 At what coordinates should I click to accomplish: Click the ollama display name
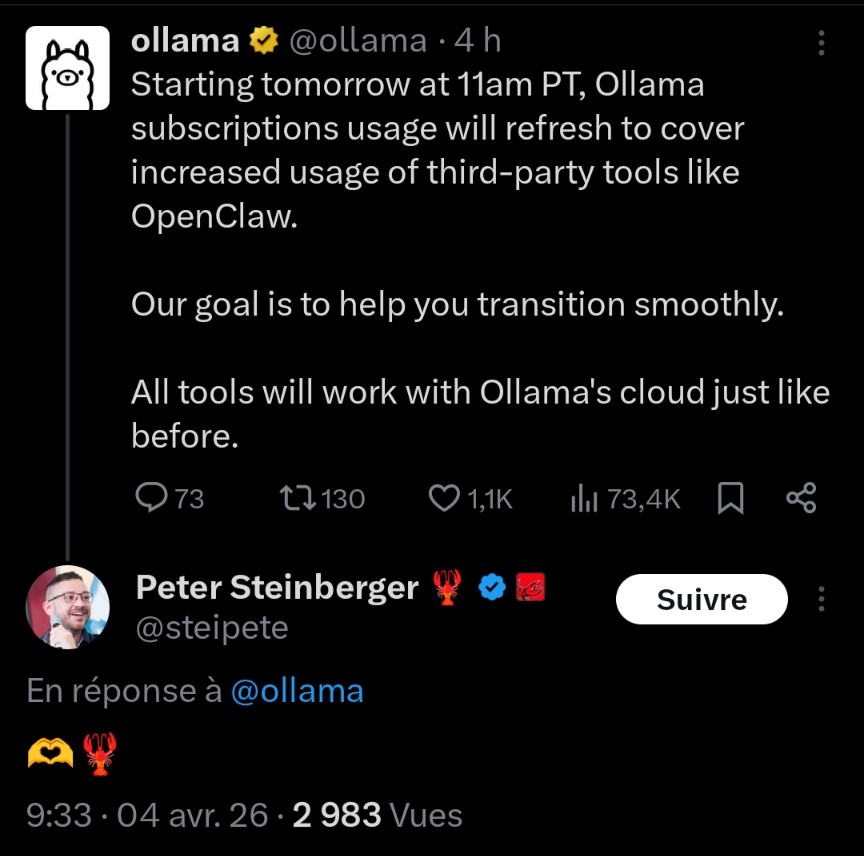(185, 41)
